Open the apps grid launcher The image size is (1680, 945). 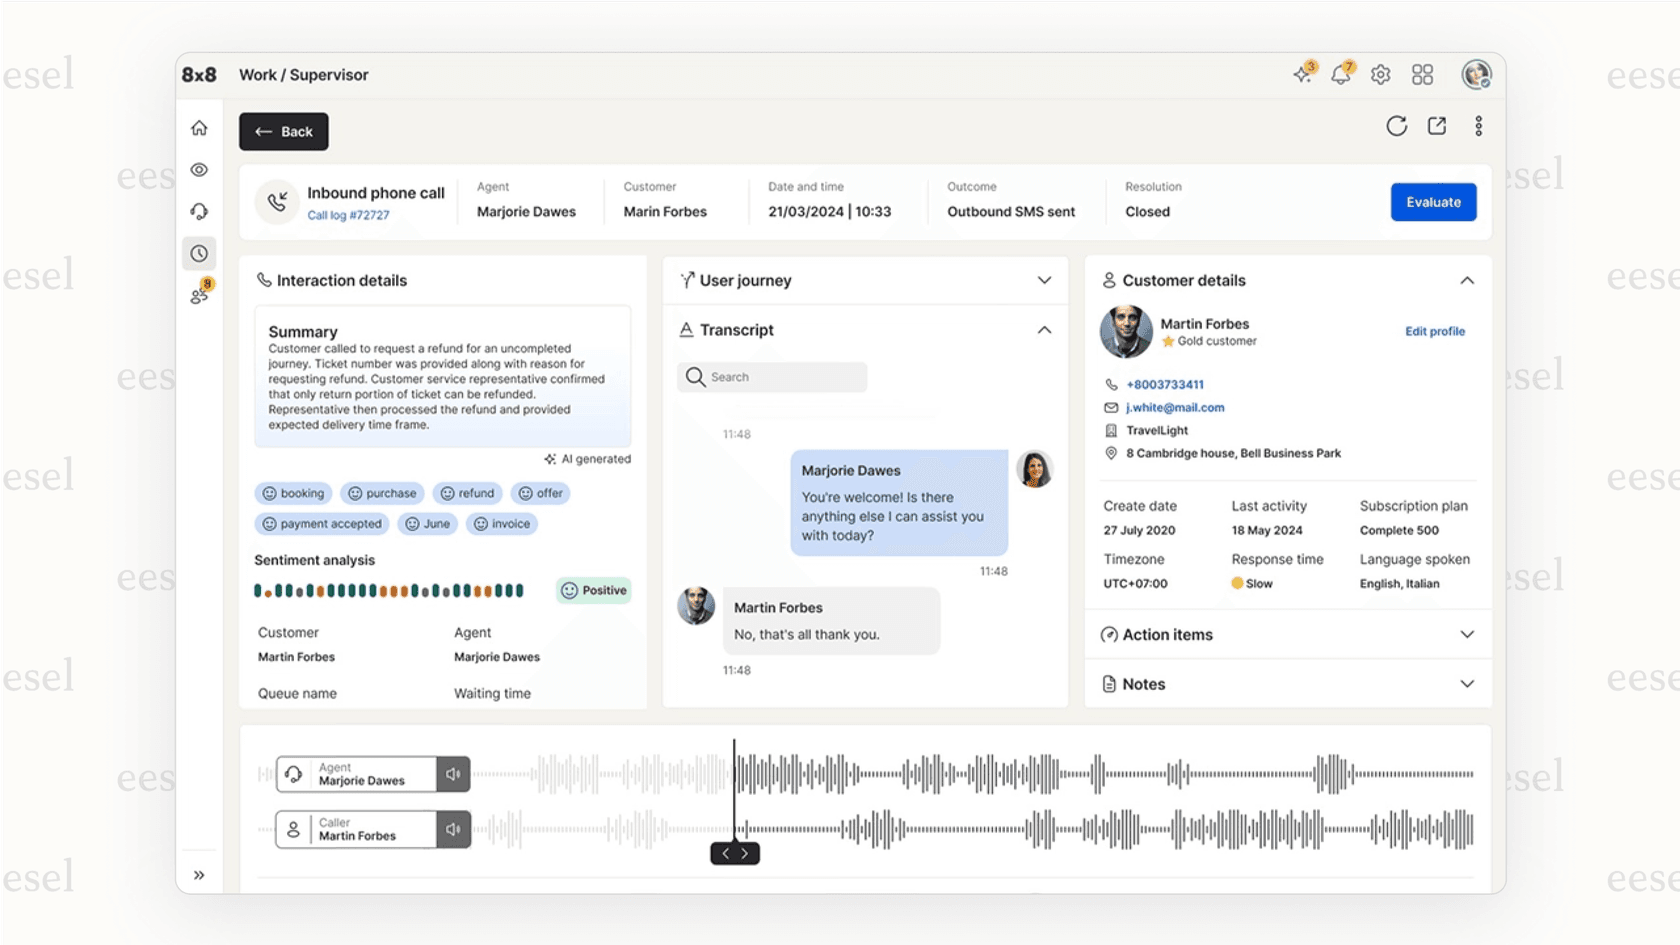coord(1422,74)
